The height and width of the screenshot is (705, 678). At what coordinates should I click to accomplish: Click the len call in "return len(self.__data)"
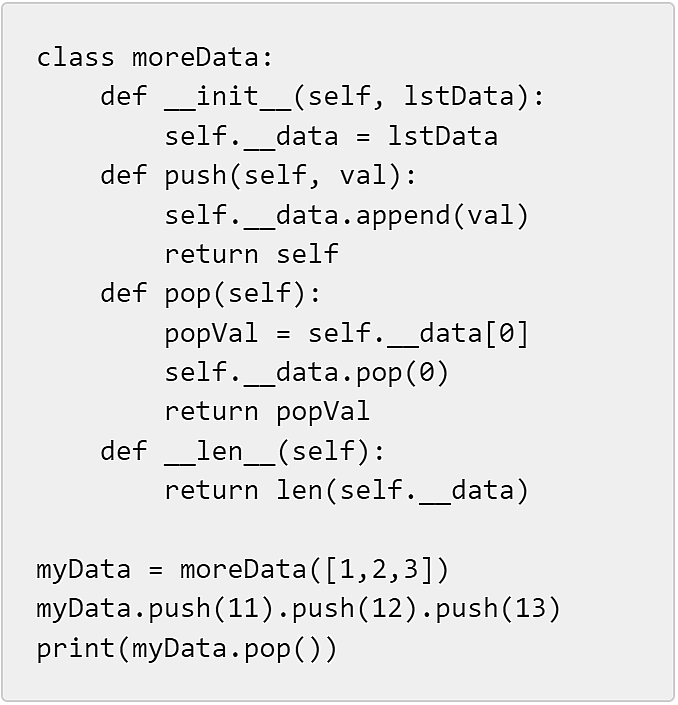pos(299,490)
